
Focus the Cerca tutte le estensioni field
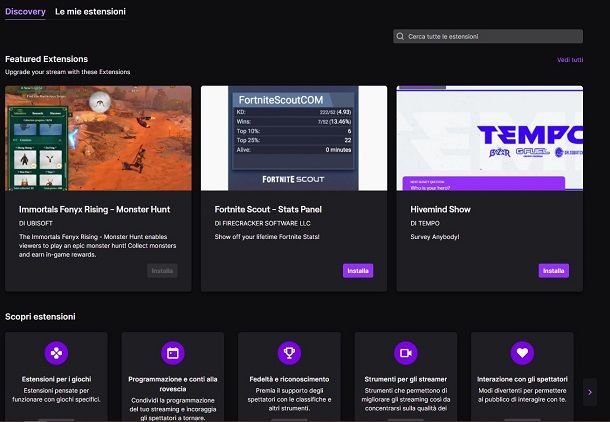pos(488,37)
